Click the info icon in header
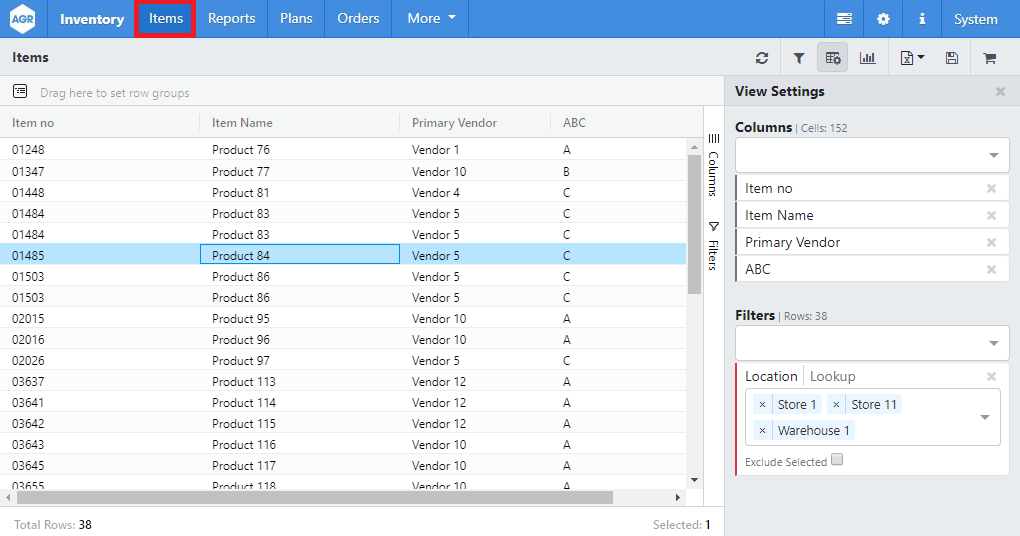Image resolution: width=1020 pixels, height=536 pixels. [x=921, y=19]
